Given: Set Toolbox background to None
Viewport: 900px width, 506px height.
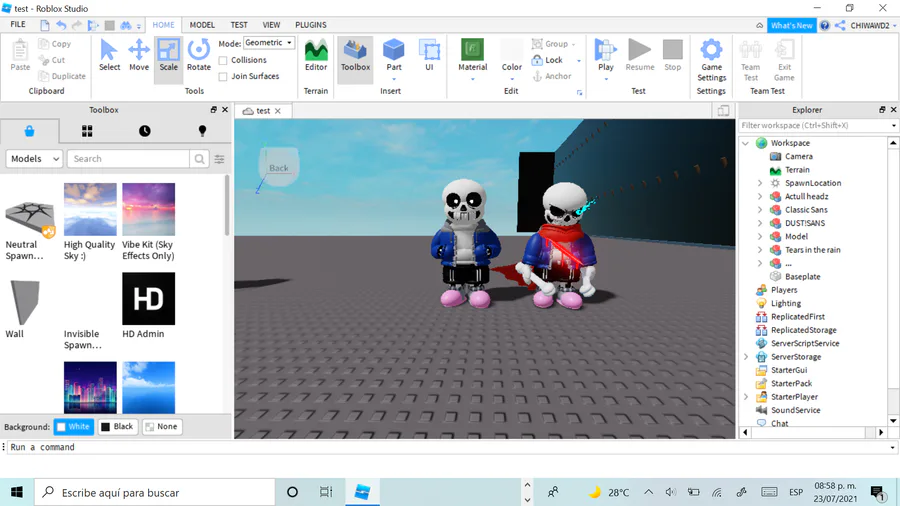Looking at the screenshot, I should (162, 427).
